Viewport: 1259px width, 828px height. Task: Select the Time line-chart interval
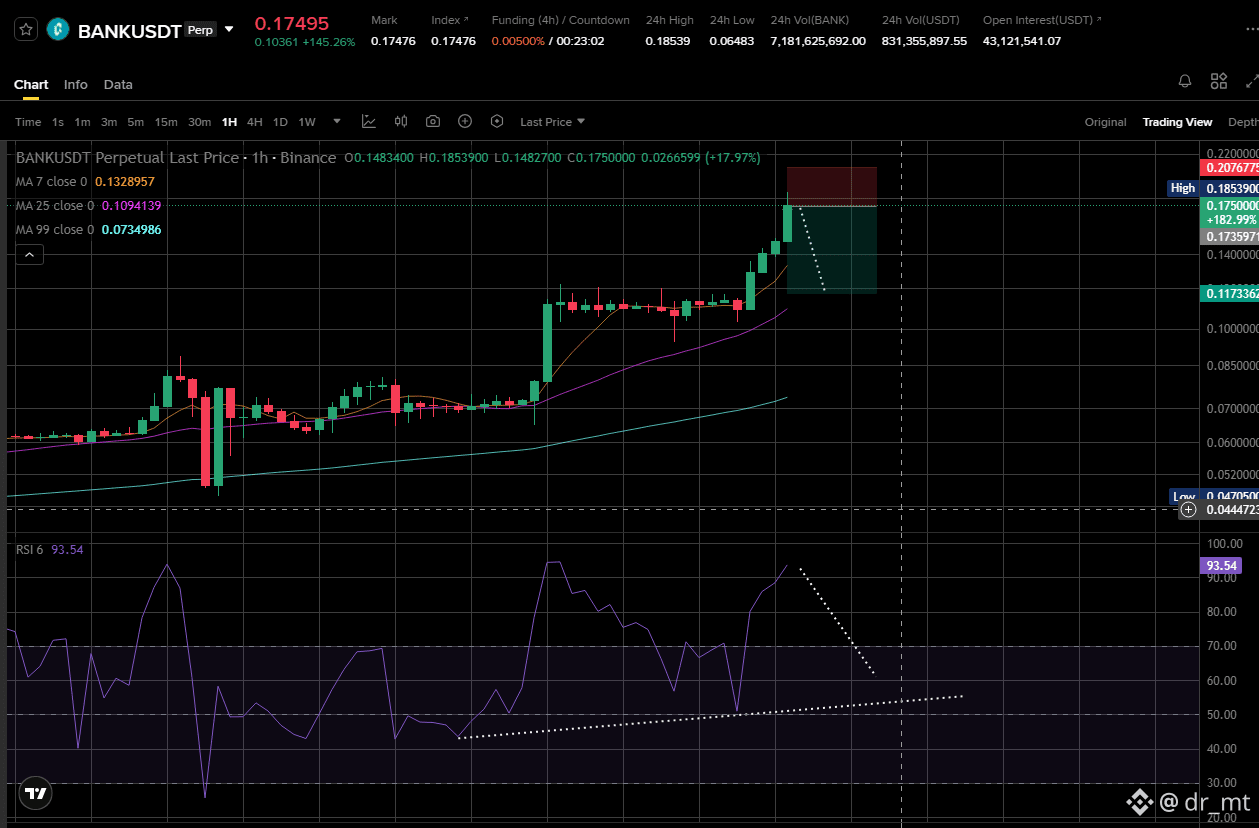tap(28, 122)
